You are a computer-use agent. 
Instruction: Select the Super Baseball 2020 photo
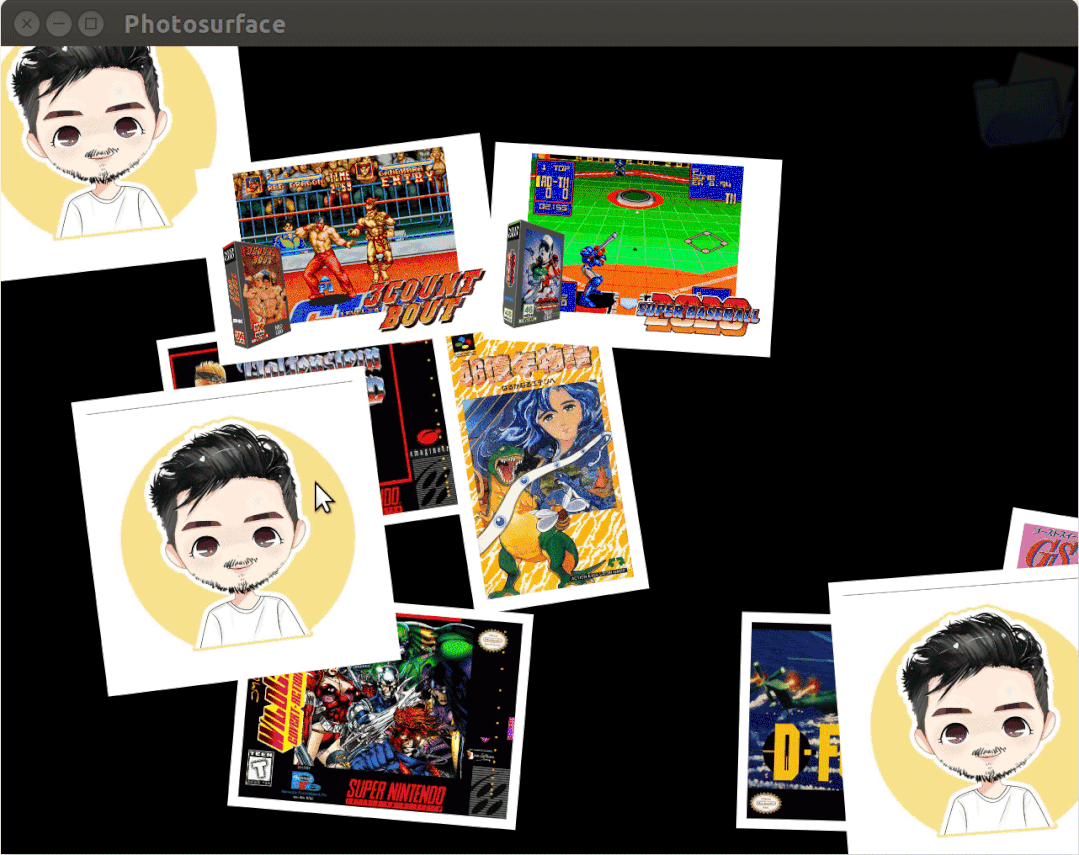coord(635,249)
